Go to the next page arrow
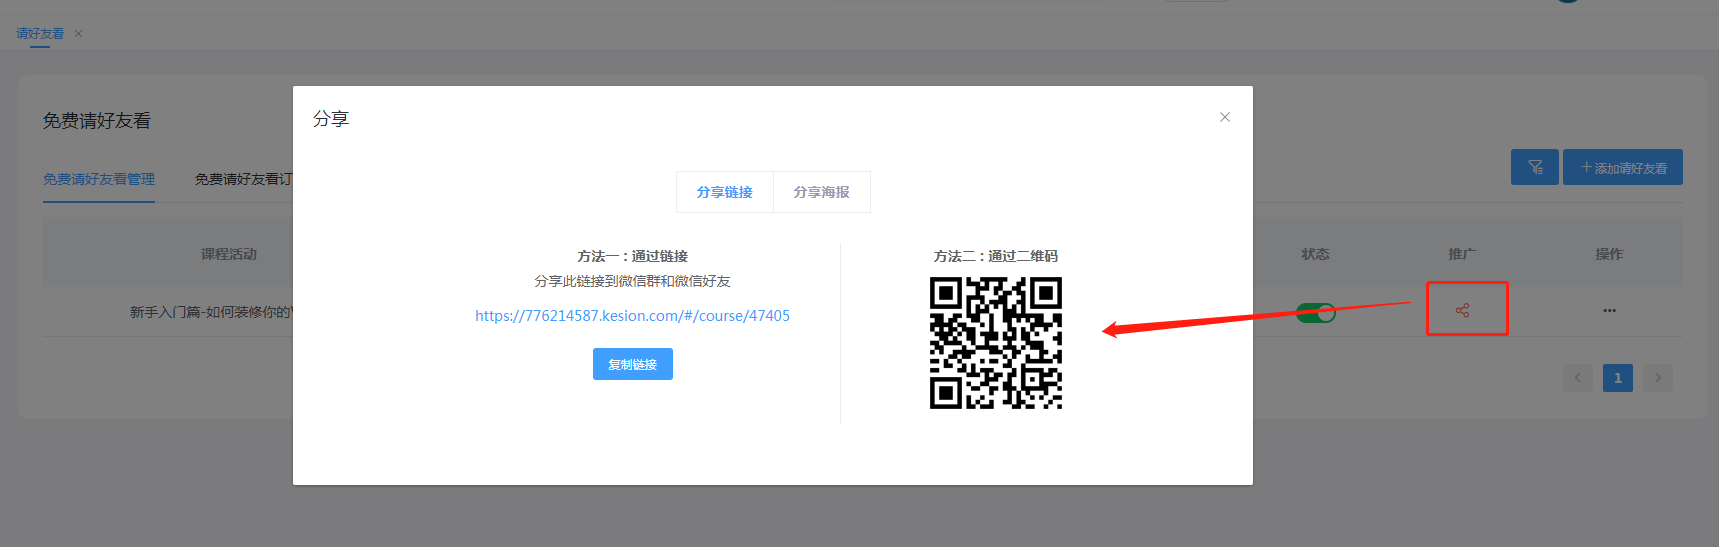 tap(1658, 378)
